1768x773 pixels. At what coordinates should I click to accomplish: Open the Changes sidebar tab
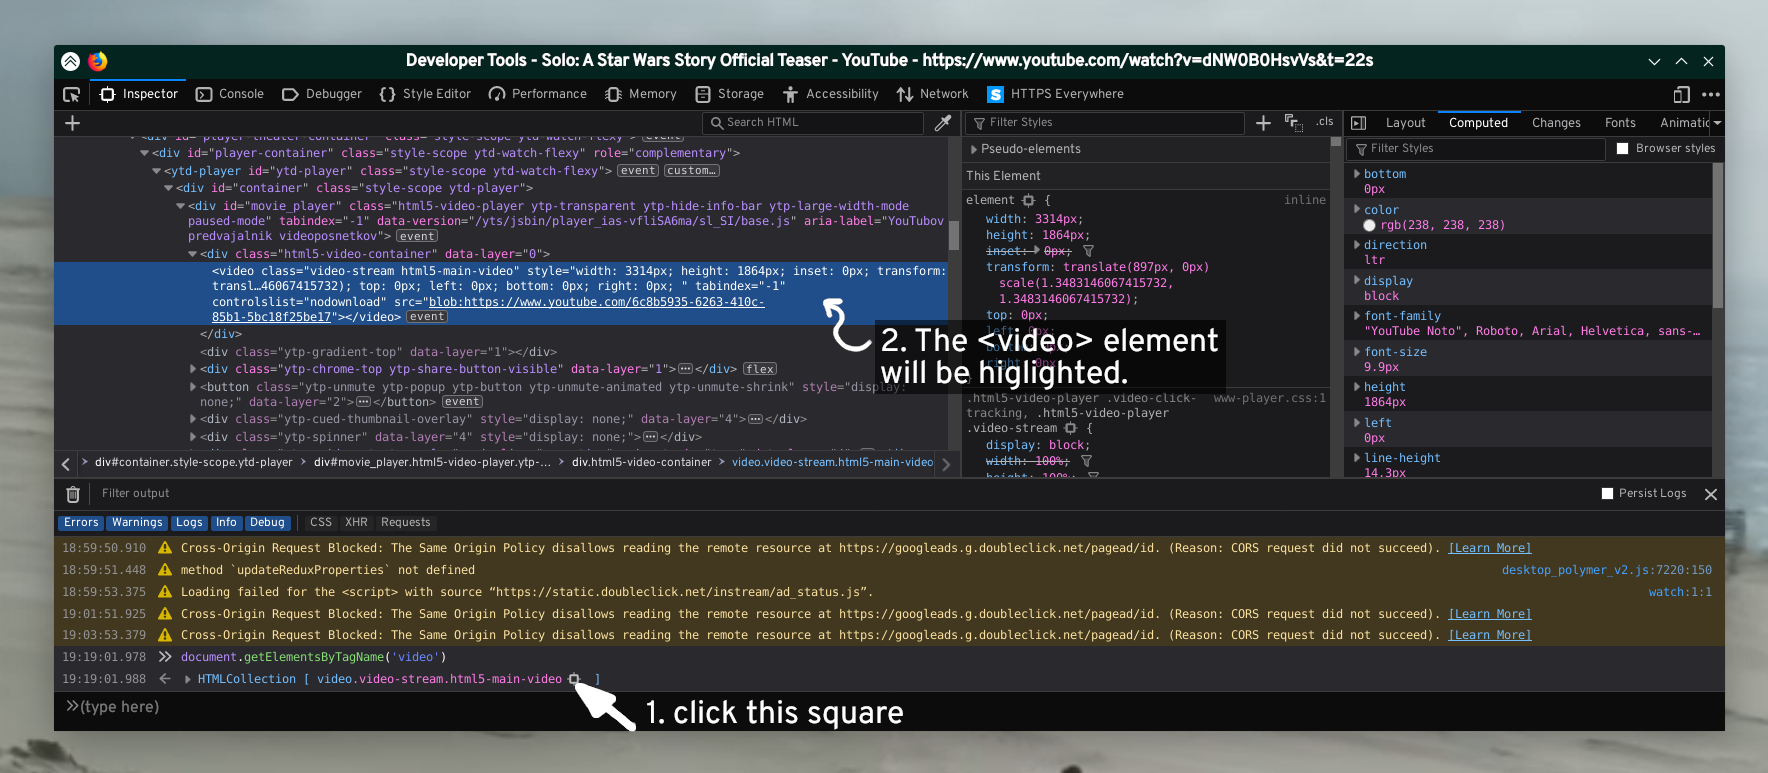[x=1556, y=123]
